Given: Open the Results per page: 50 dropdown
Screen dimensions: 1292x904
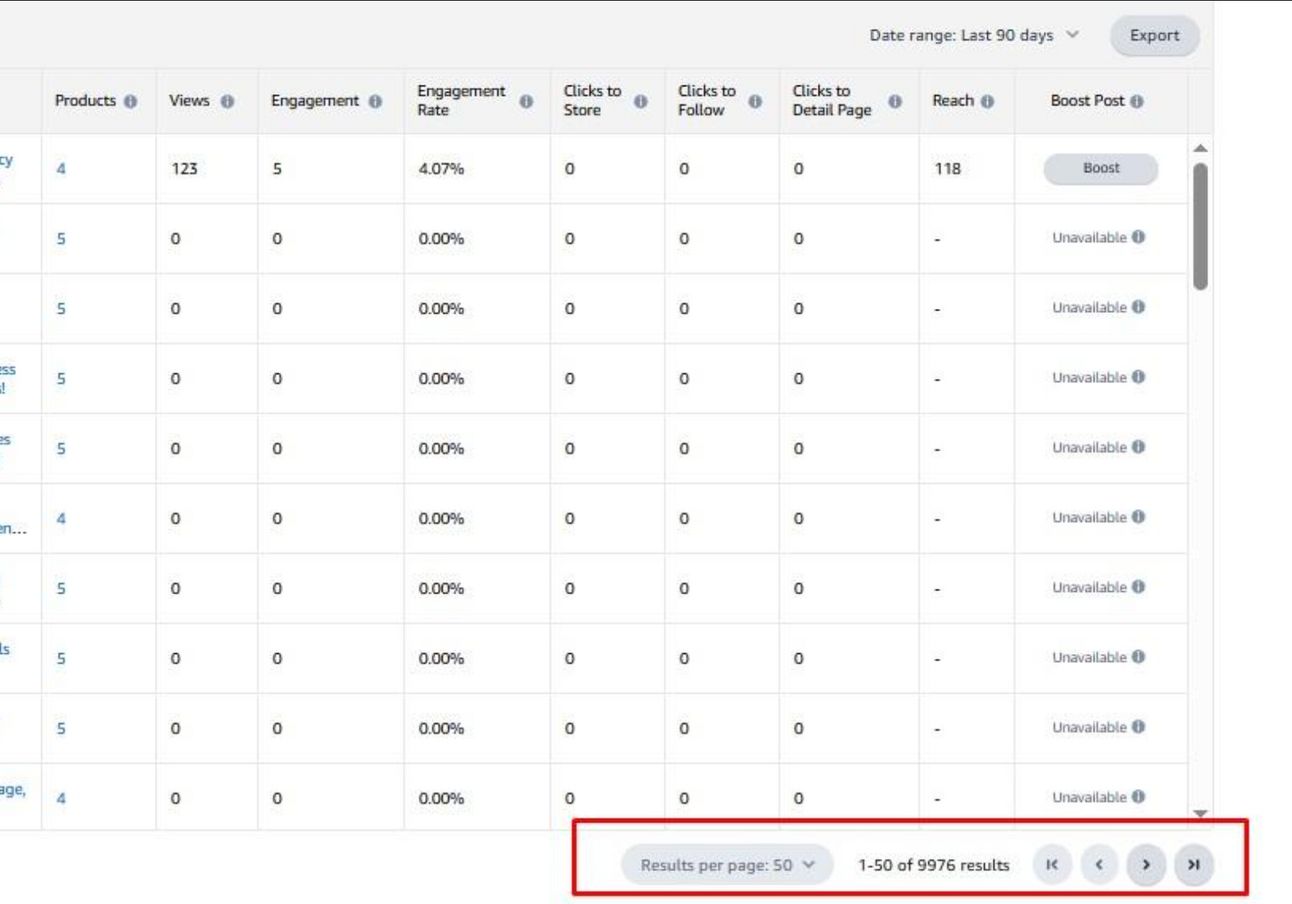Looking at the screenshot, I should (x=727, y=865).
